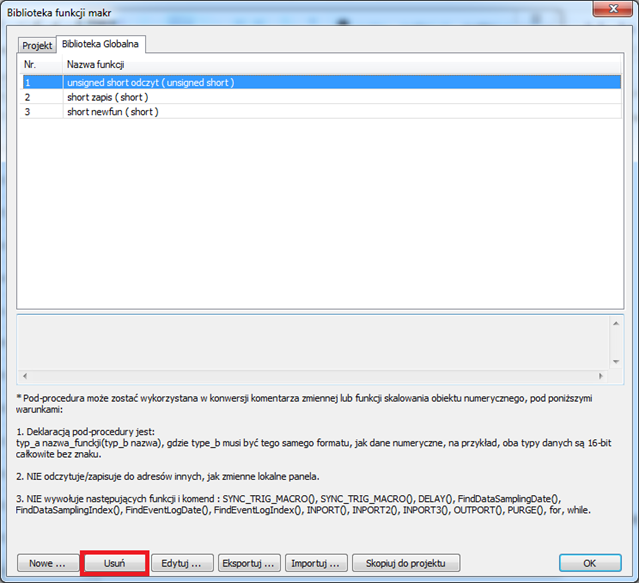This screenshot has width=639, height=583.
Task: Switch to the Projekt tab
Action: tap(37, 45)
